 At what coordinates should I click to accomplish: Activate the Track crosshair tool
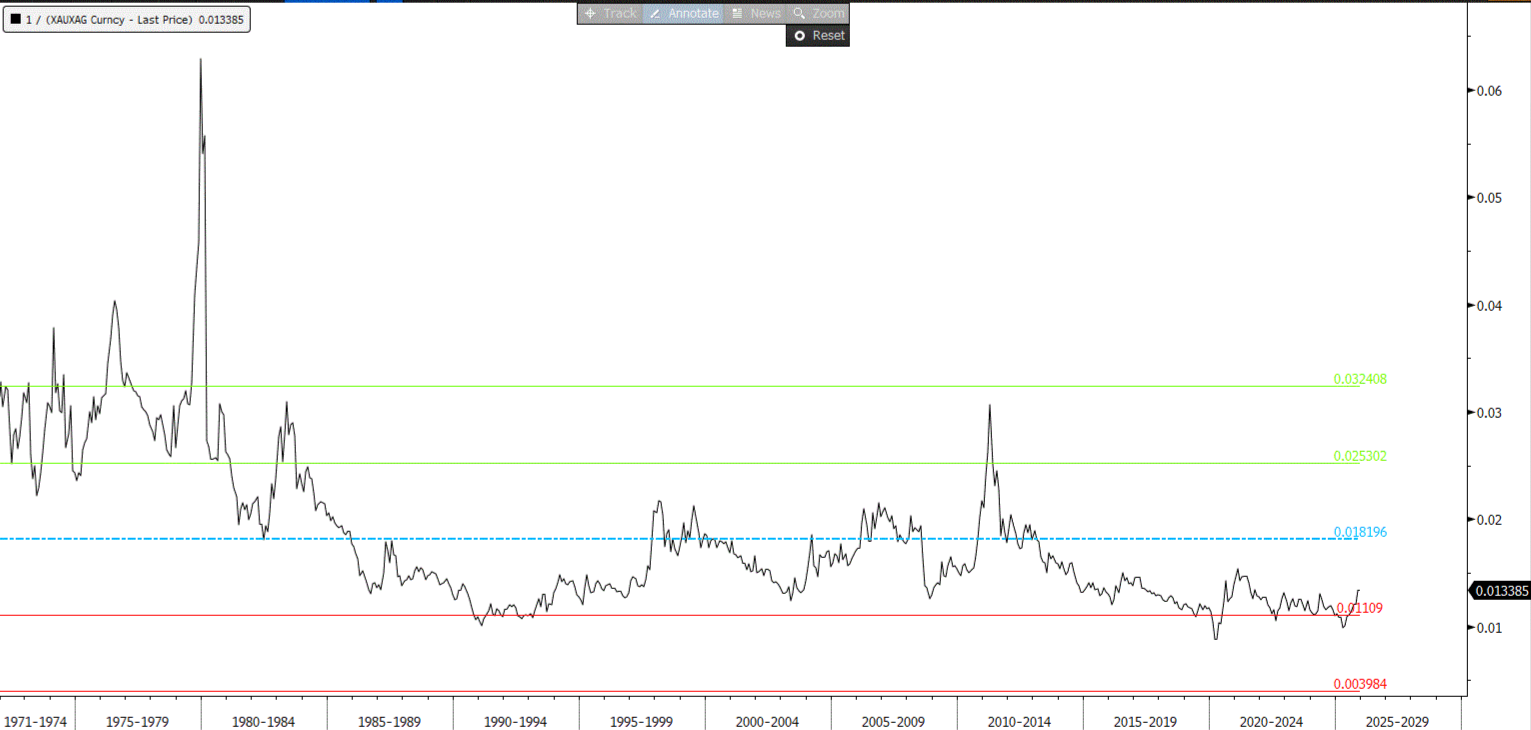610,13
